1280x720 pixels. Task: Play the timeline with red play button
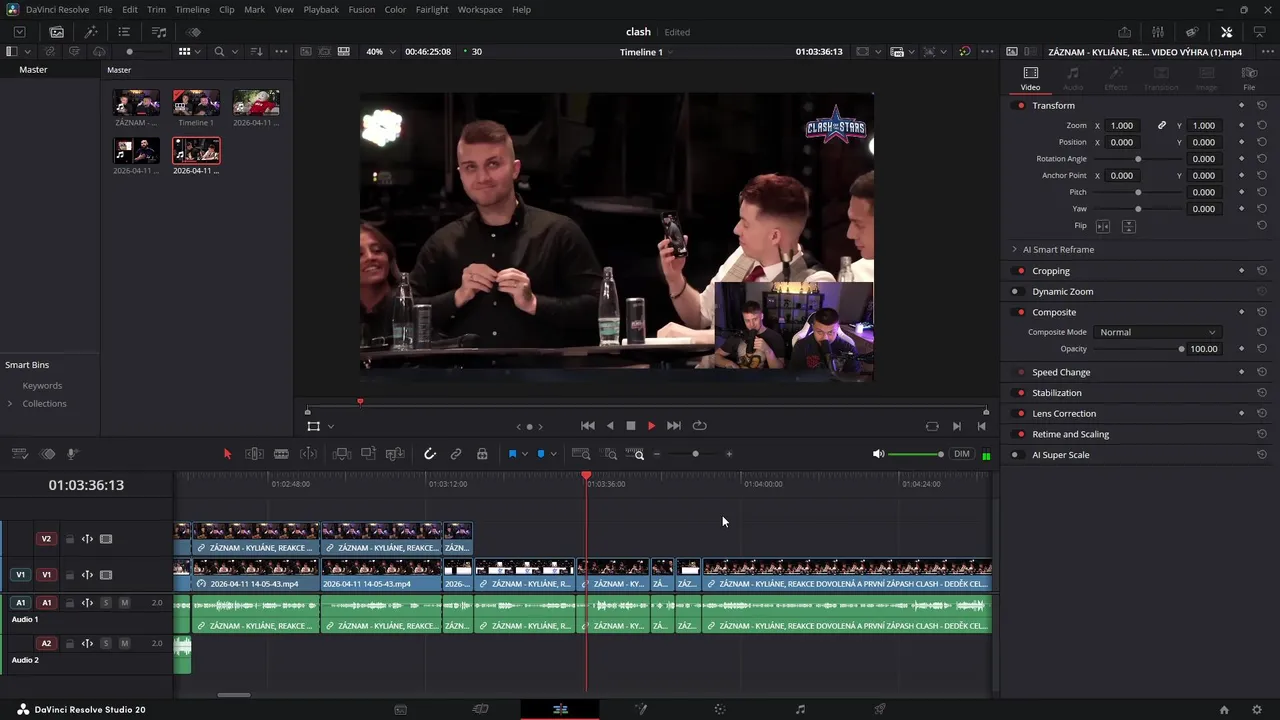coord(651,426)
